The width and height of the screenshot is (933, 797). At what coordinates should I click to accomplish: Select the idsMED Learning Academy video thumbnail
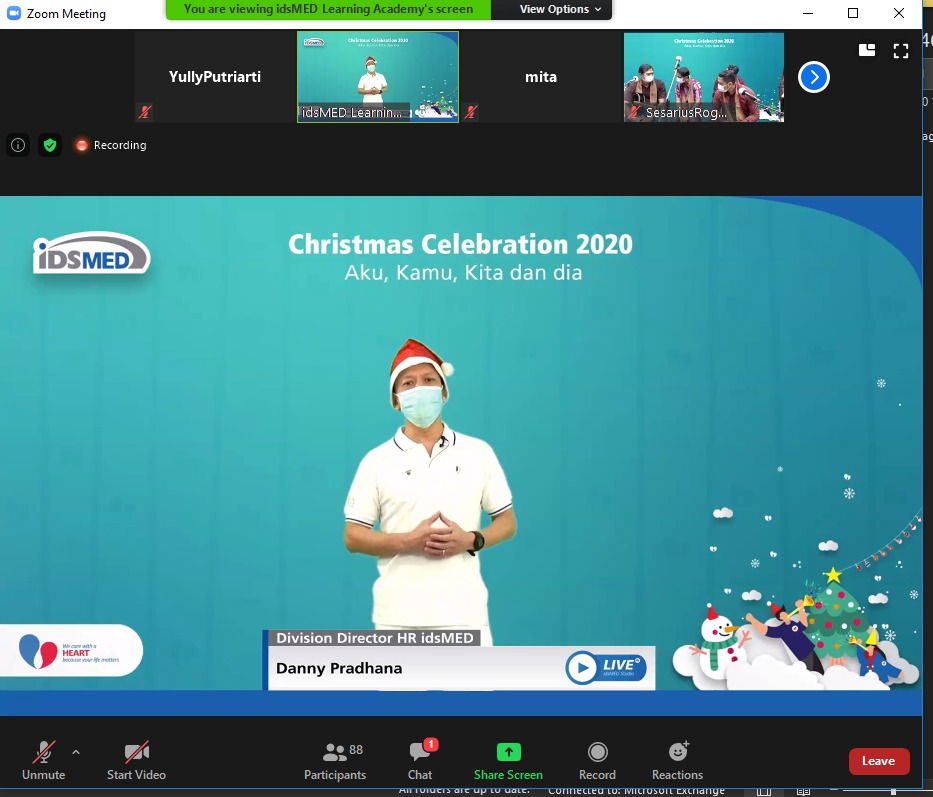(x=378, y=77)
